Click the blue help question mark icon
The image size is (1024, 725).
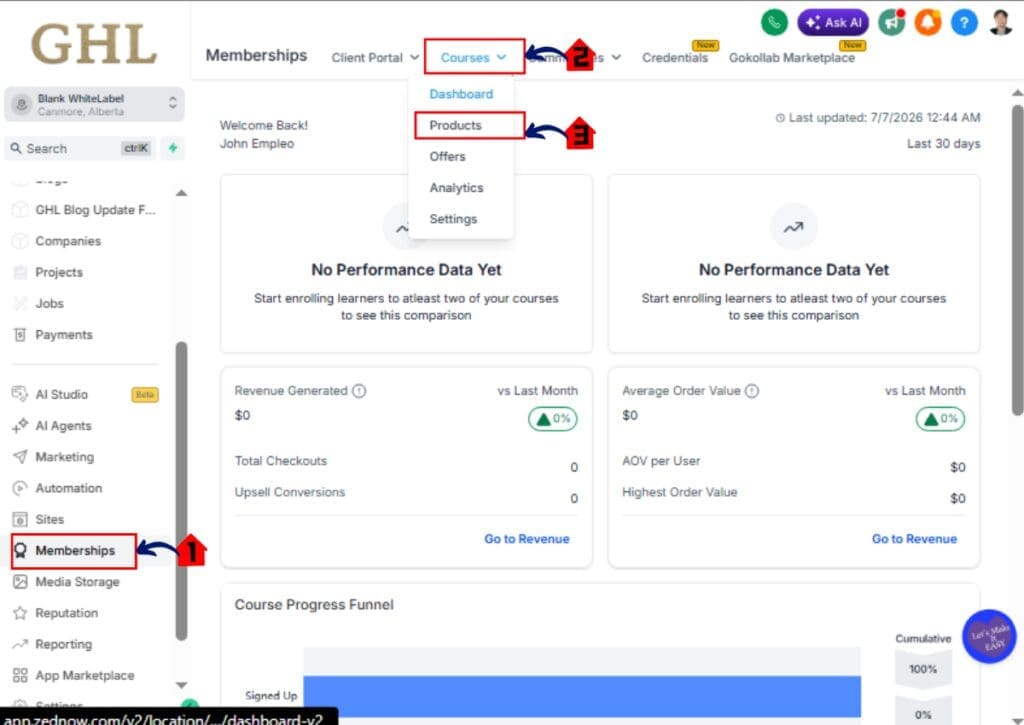[964, 23]
